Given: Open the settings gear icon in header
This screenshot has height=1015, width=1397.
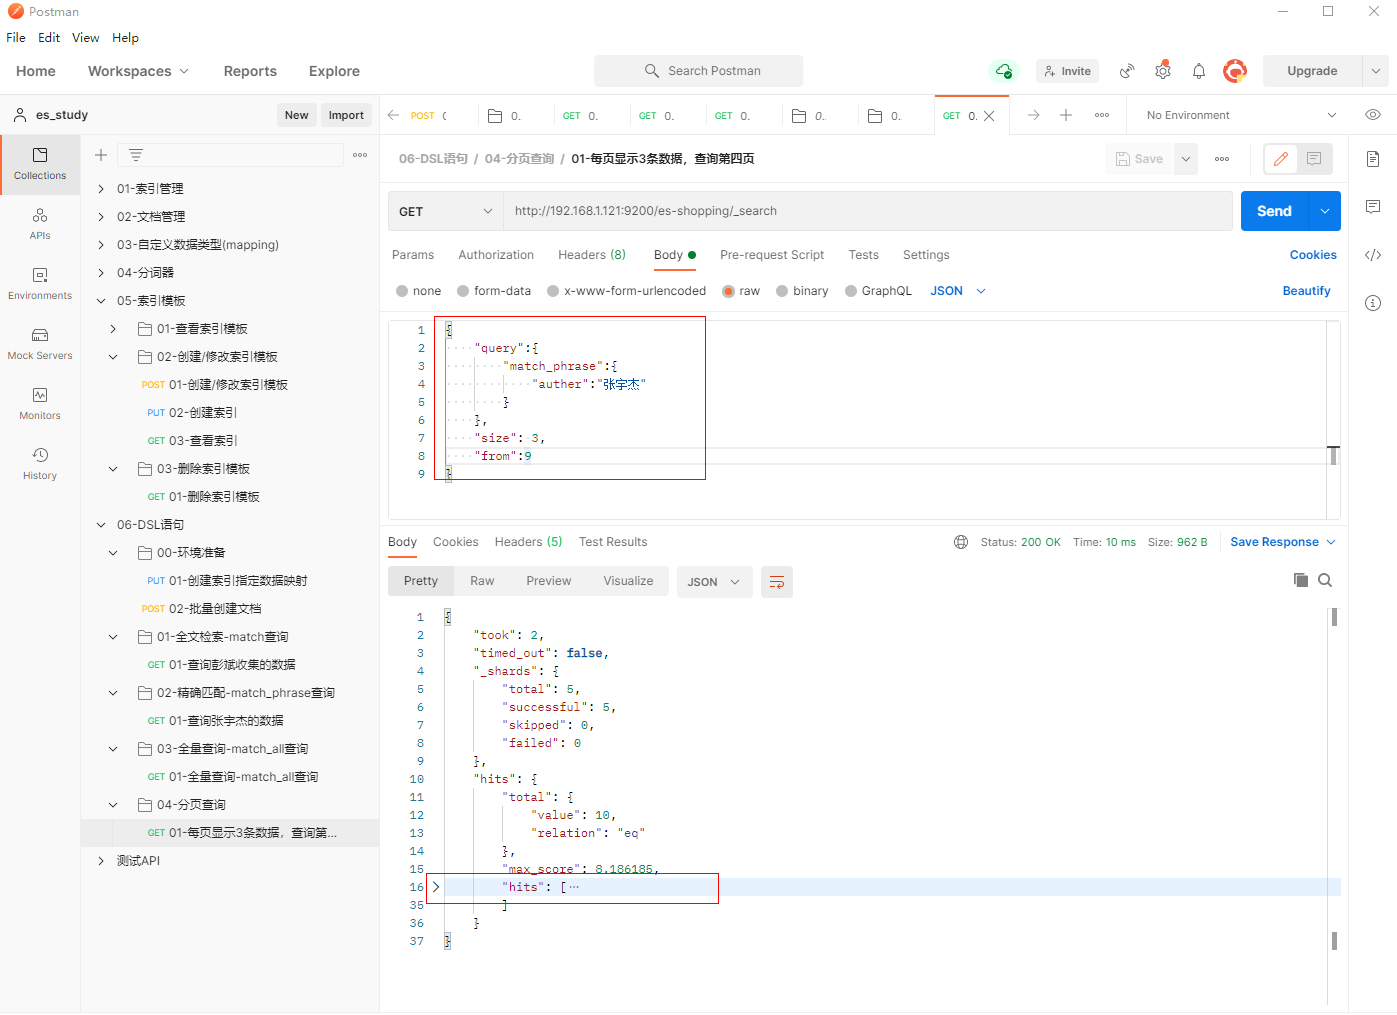Looking at the screenshot, I should [x=1162, y=71].
